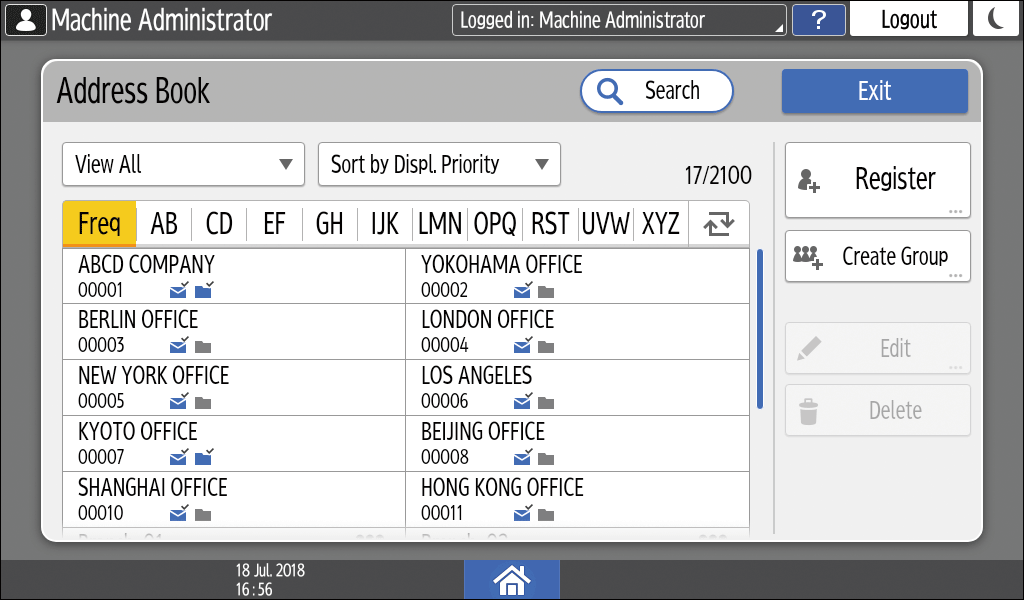1024x600 pixels.
Task: Select the BERLIN OFFICE entry
Action: [233, 332]
